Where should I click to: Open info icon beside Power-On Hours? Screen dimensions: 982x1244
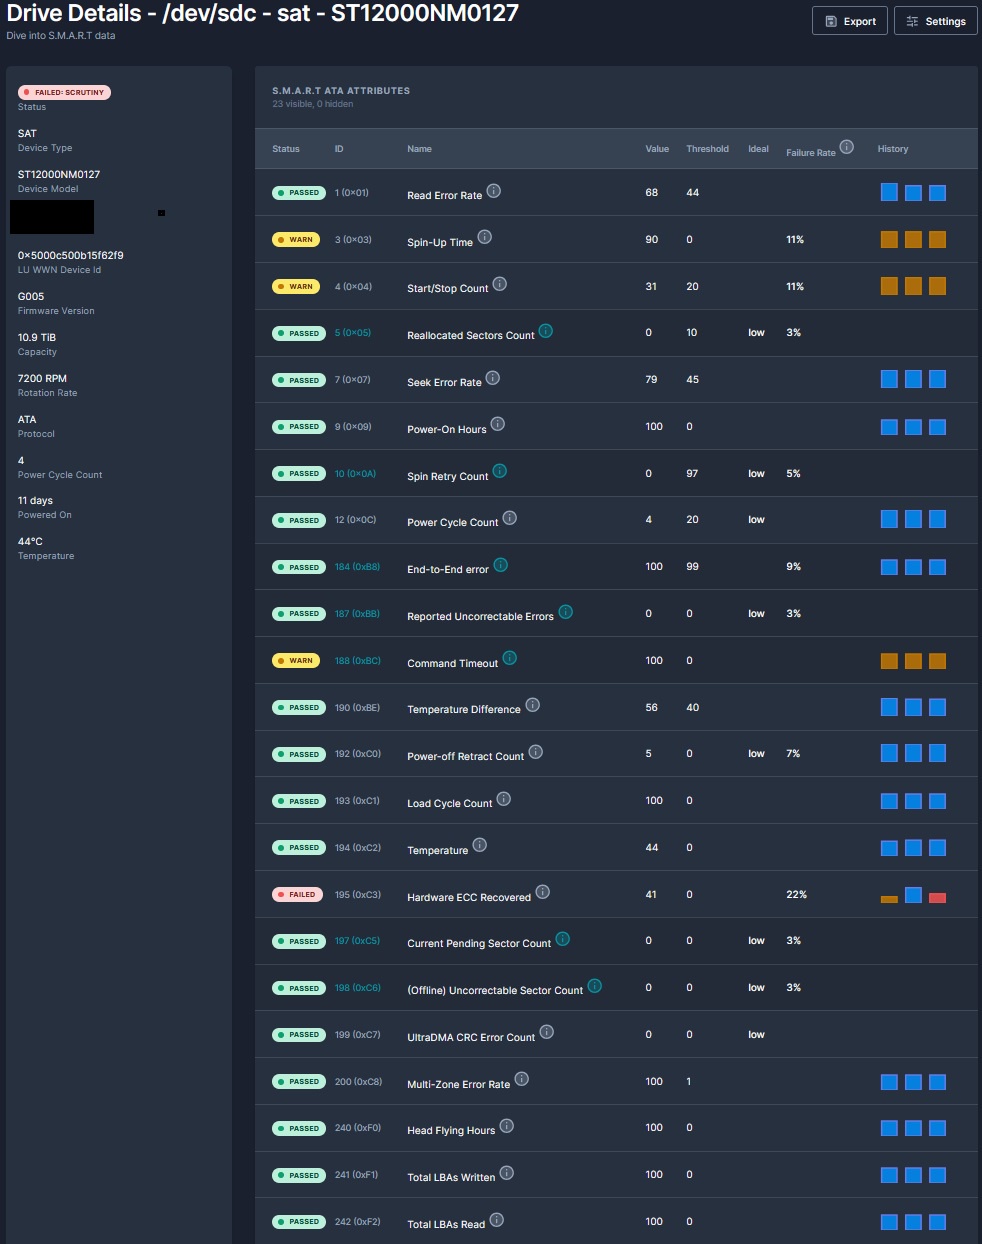(497, 424)
